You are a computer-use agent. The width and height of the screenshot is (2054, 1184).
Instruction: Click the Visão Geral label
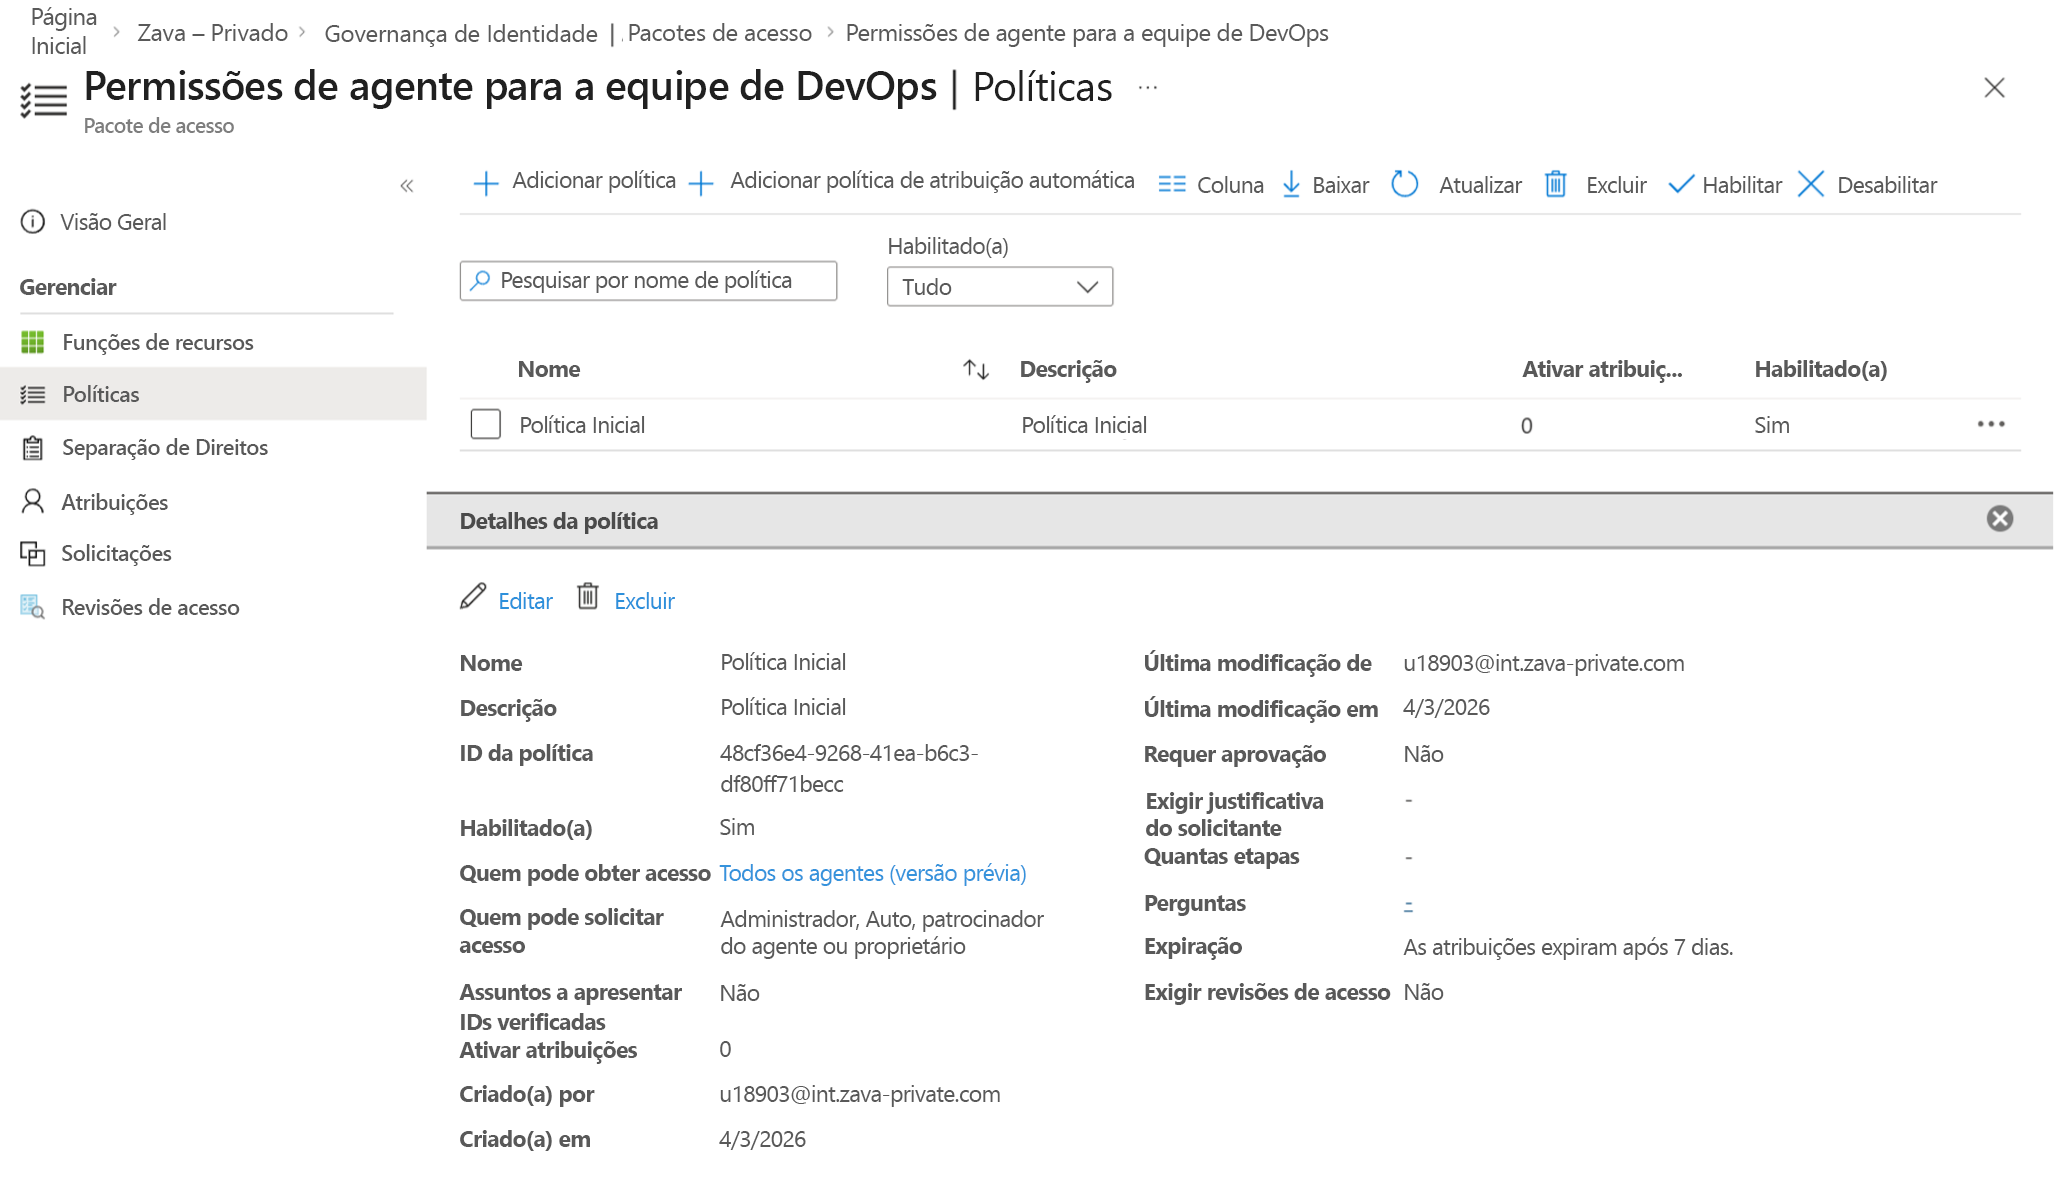pyautogui.click(x=113, y=222)
